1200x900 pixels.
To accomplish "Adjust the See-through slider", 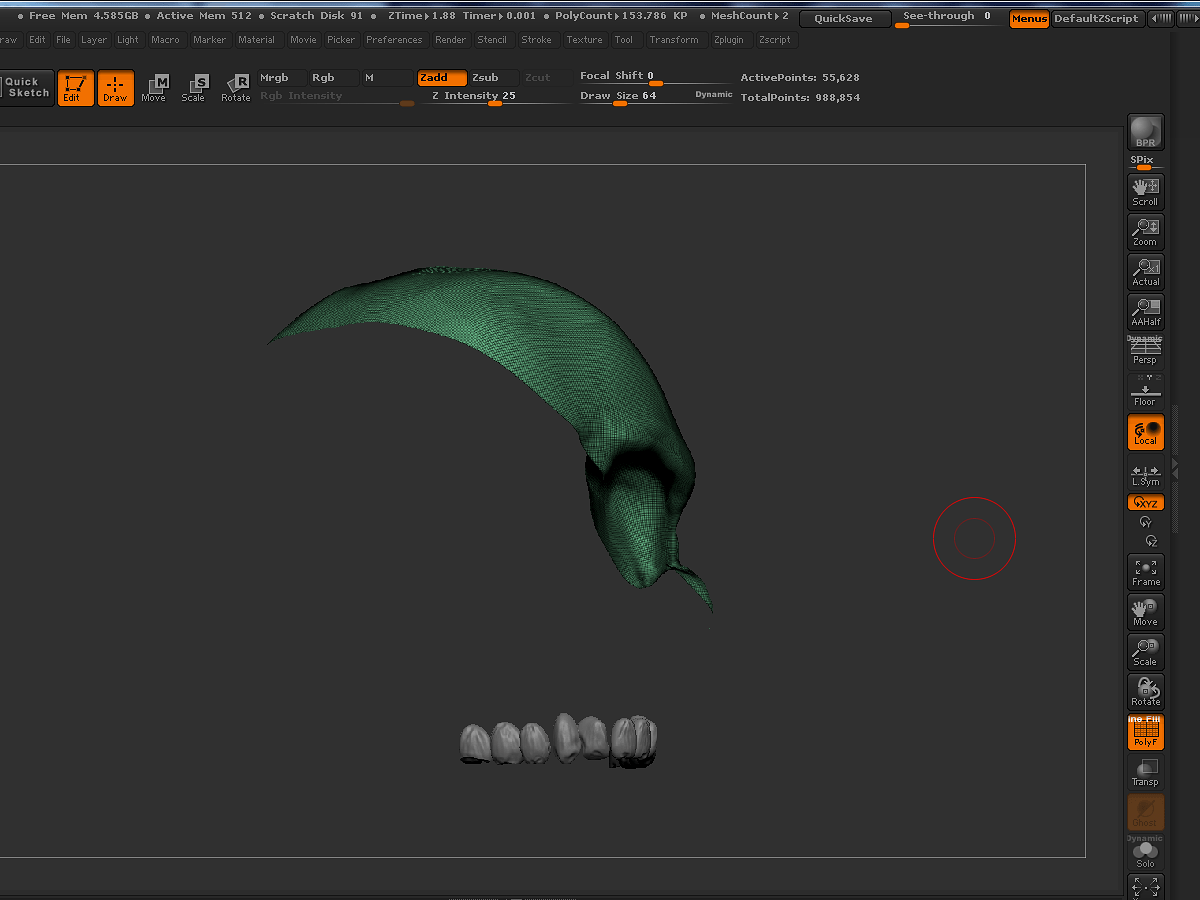I will pyautogui.click(x=946, y=19).
